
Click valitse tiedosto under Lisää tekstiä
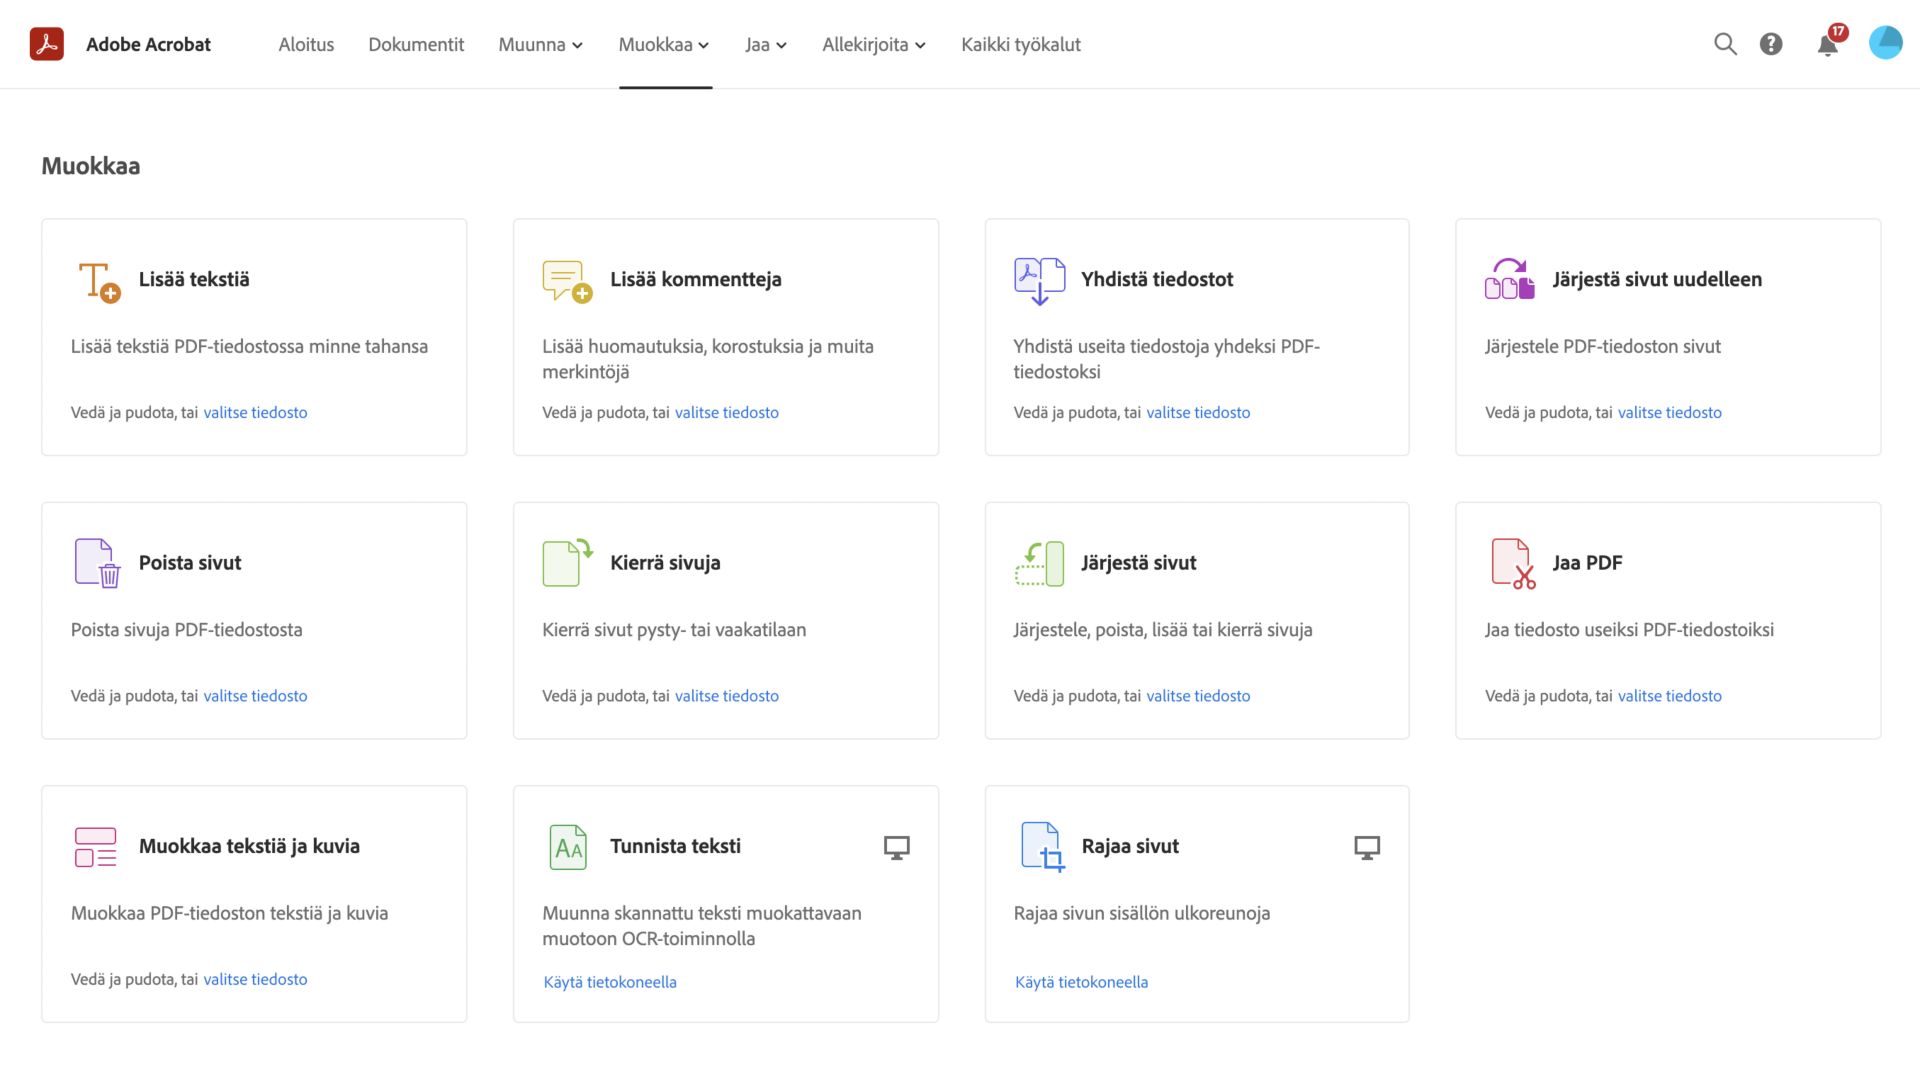pos(255,412)
